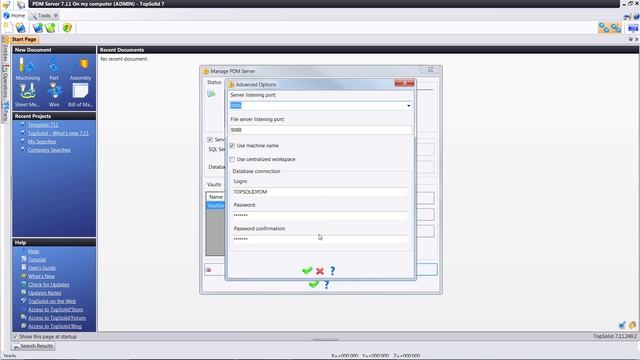This screenshot has width=640, height=360.
Task: Click the green export toolbar icon
Action: (50, 27)
